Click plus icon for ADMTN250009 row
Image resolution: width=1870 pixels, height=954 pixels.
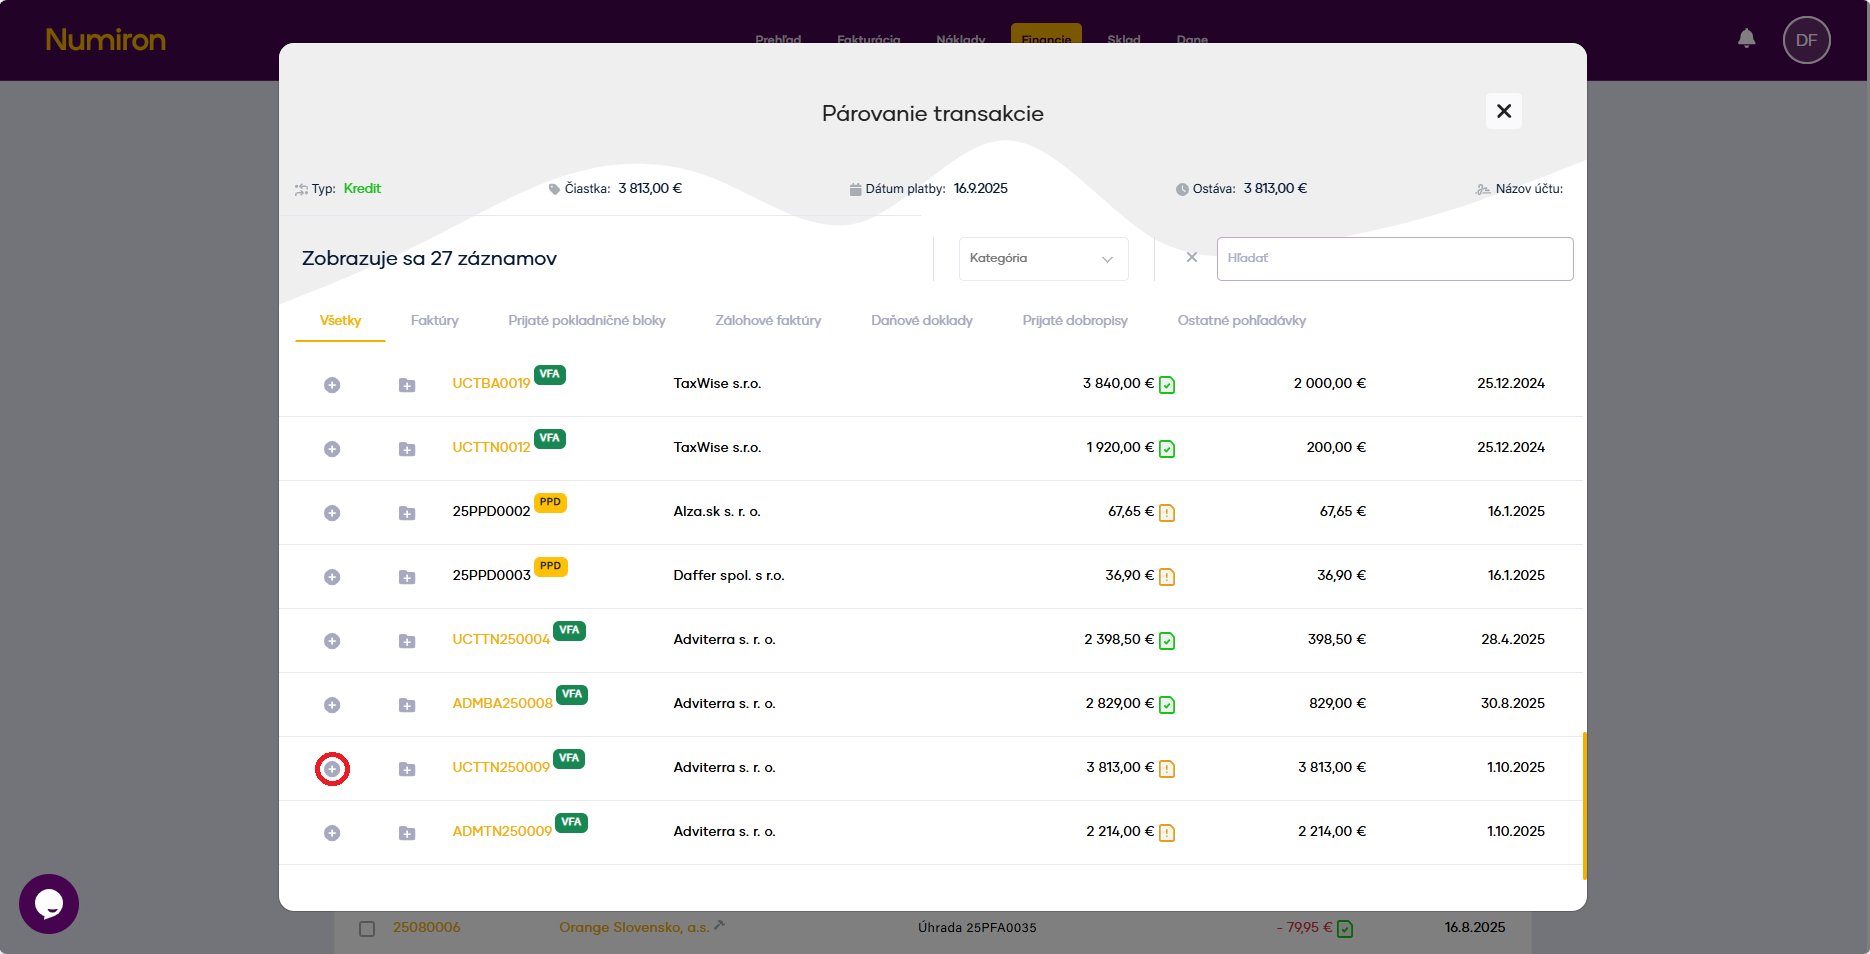[x=332, y=833]
